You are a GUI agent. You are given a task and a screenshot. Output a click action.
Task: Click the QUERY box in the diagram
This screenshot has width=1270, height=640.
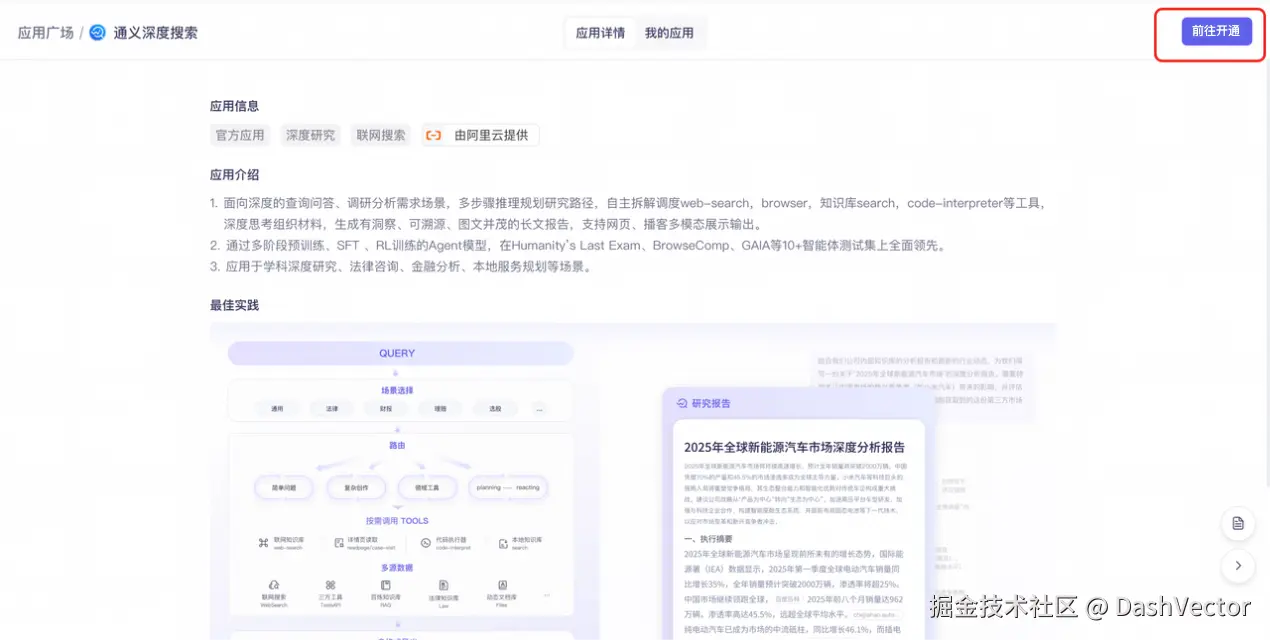click(x=401, y=353)
